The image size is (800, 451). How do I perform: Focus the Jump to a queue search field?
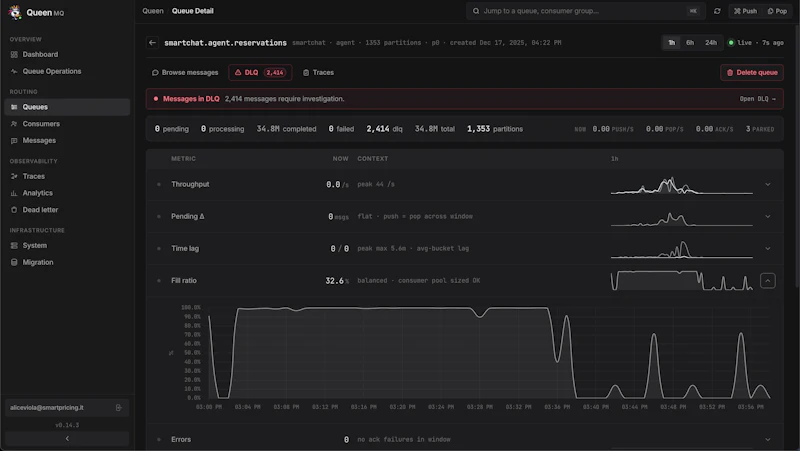coord(585,11)
